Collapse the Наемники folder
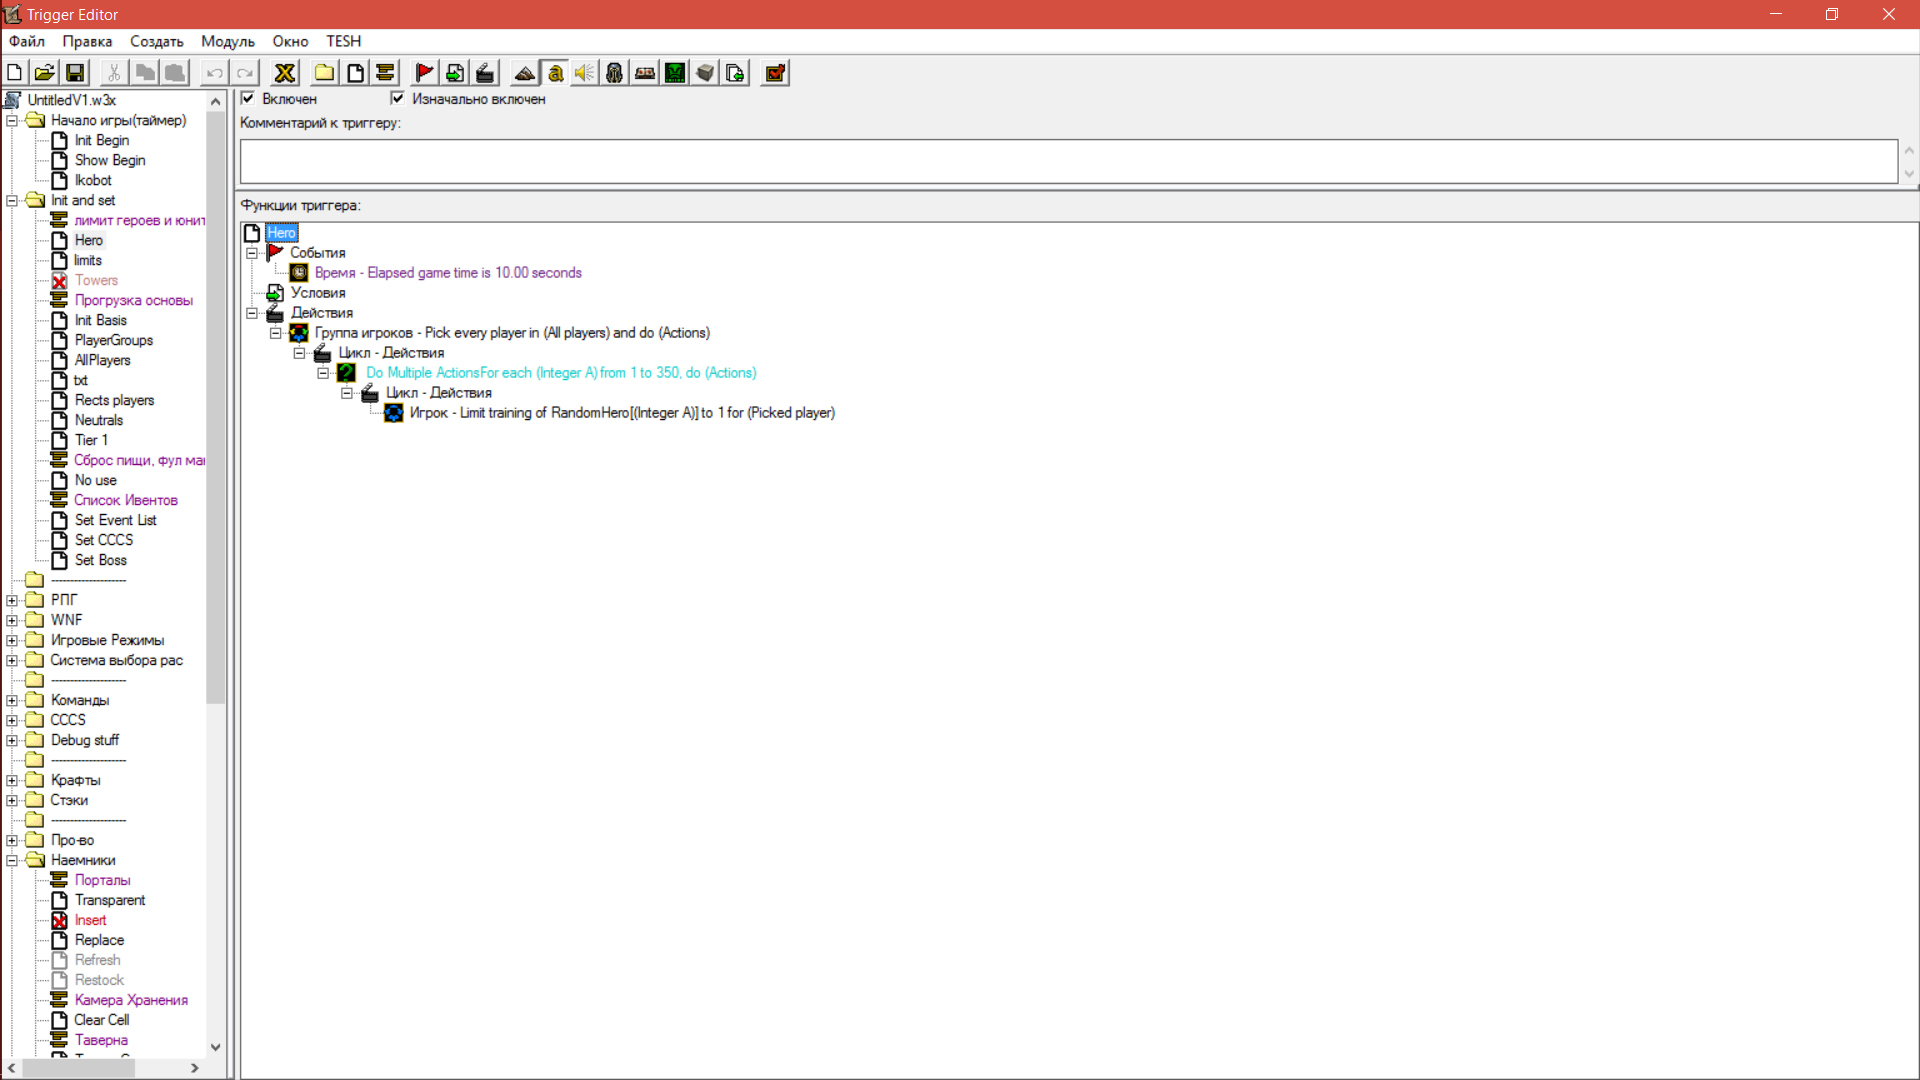 12,860
